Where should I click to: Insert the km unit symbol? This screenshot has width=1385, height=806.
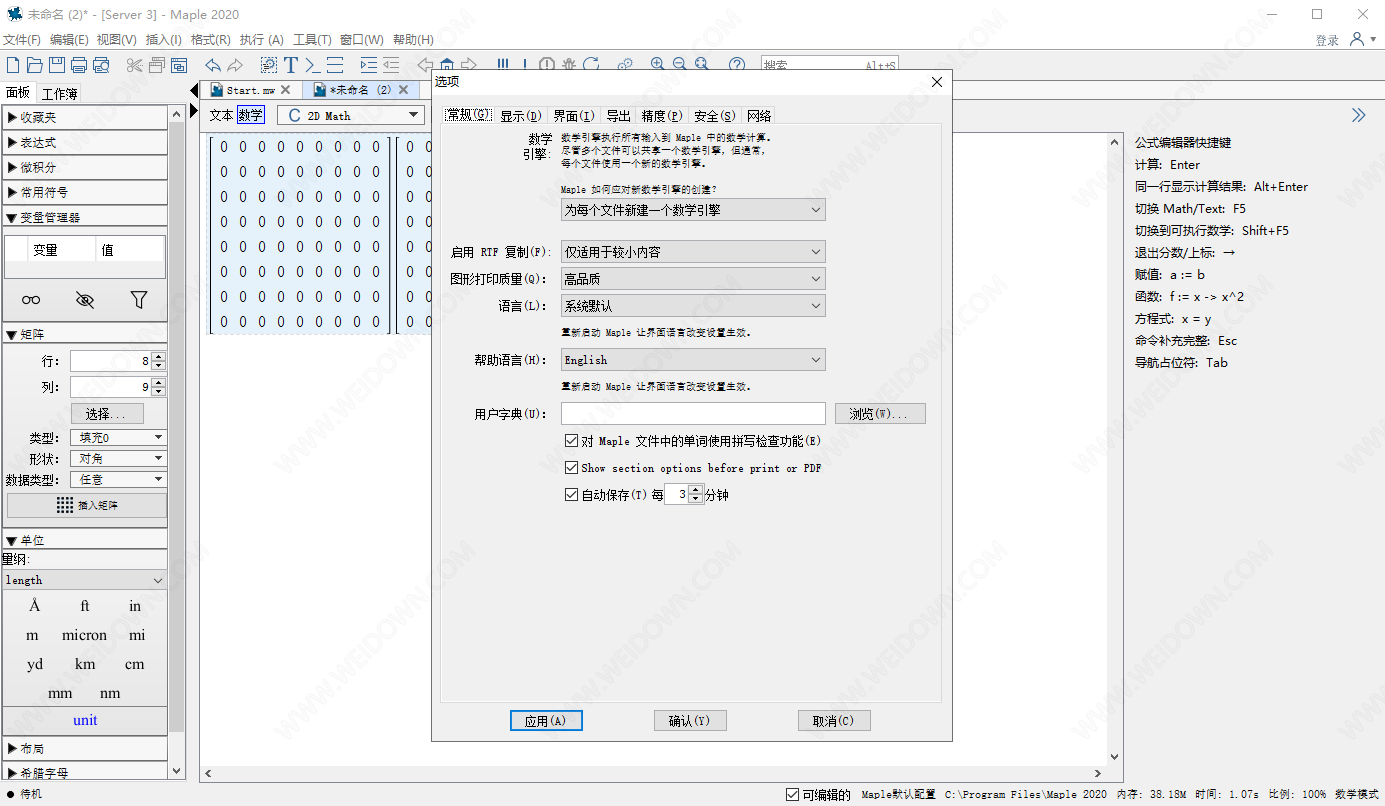[x=85, y=664]
